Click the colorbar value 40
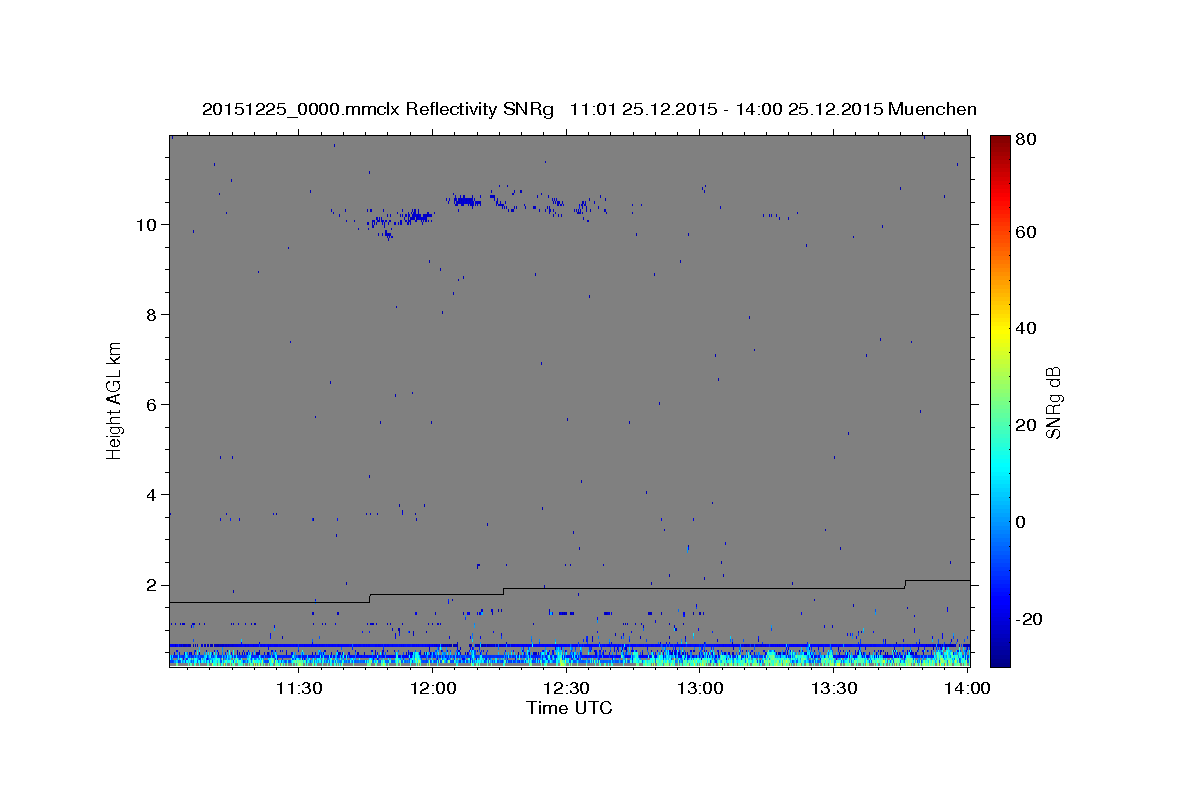 click(1025, 328)
